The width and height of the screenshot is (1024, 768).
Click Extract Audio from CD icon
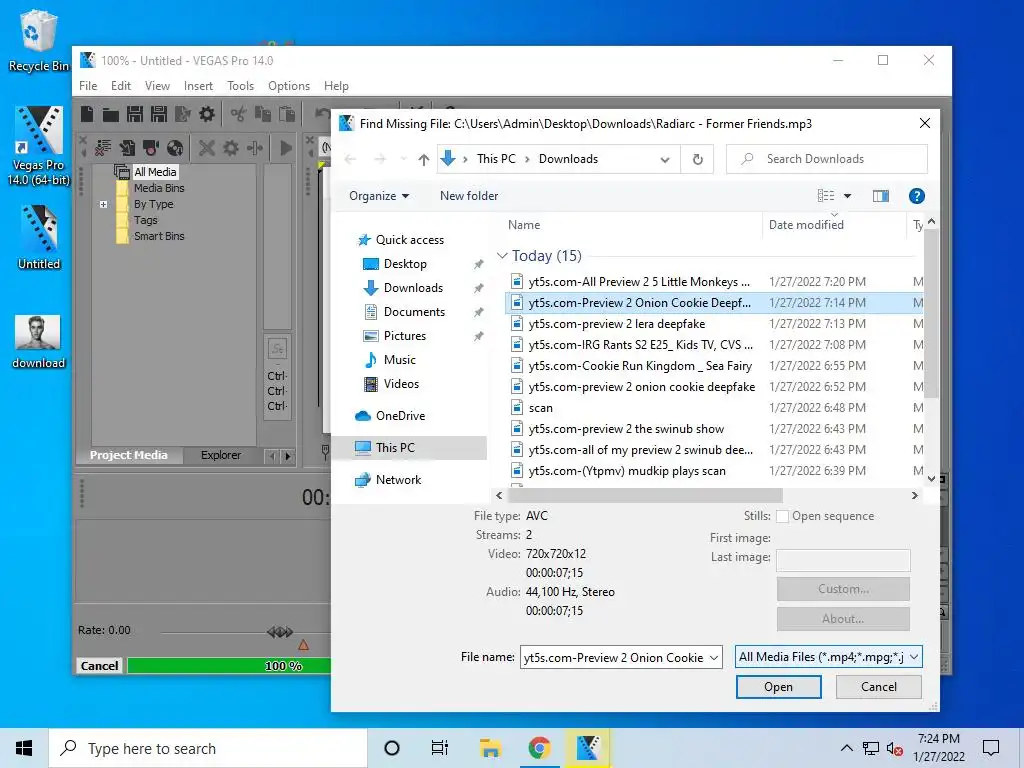tap(174, 148)
